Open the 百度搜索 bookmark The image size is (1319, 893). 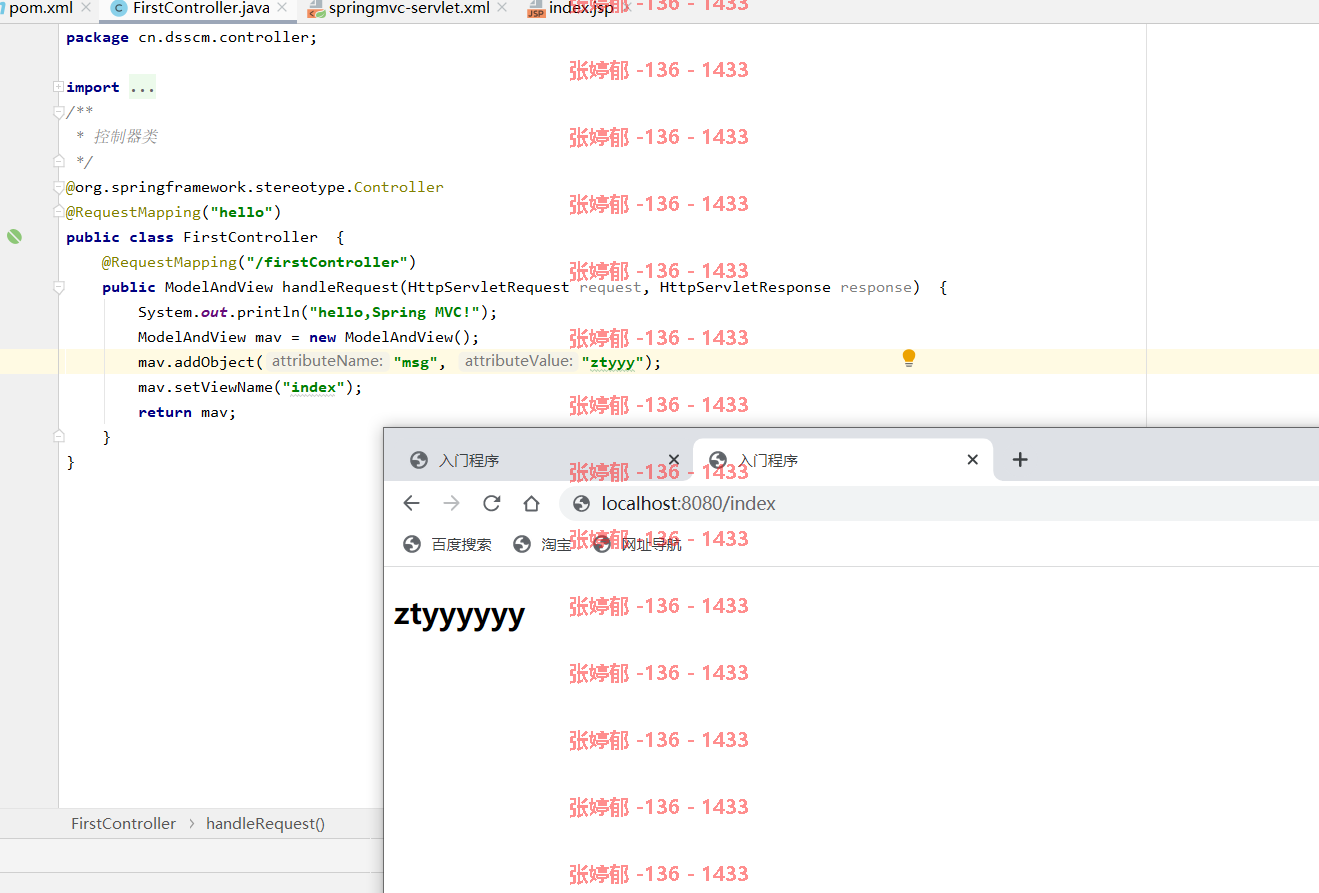447,544
